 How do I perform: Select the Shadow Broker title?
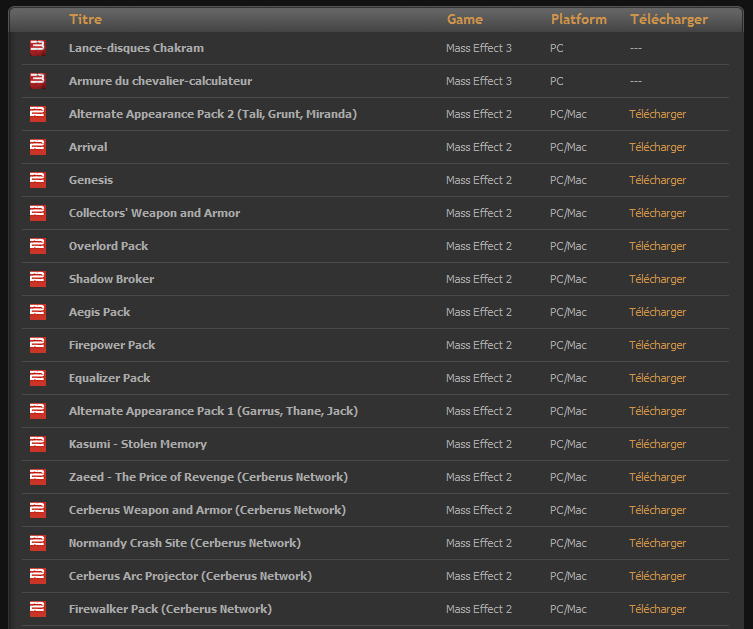tap(111, 279)
